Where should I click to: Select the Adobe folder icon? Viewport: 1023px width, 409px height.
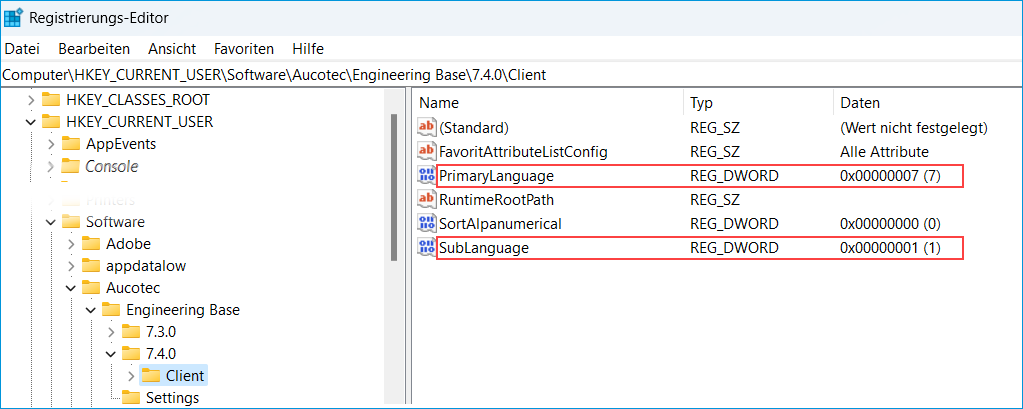point(91,244)
